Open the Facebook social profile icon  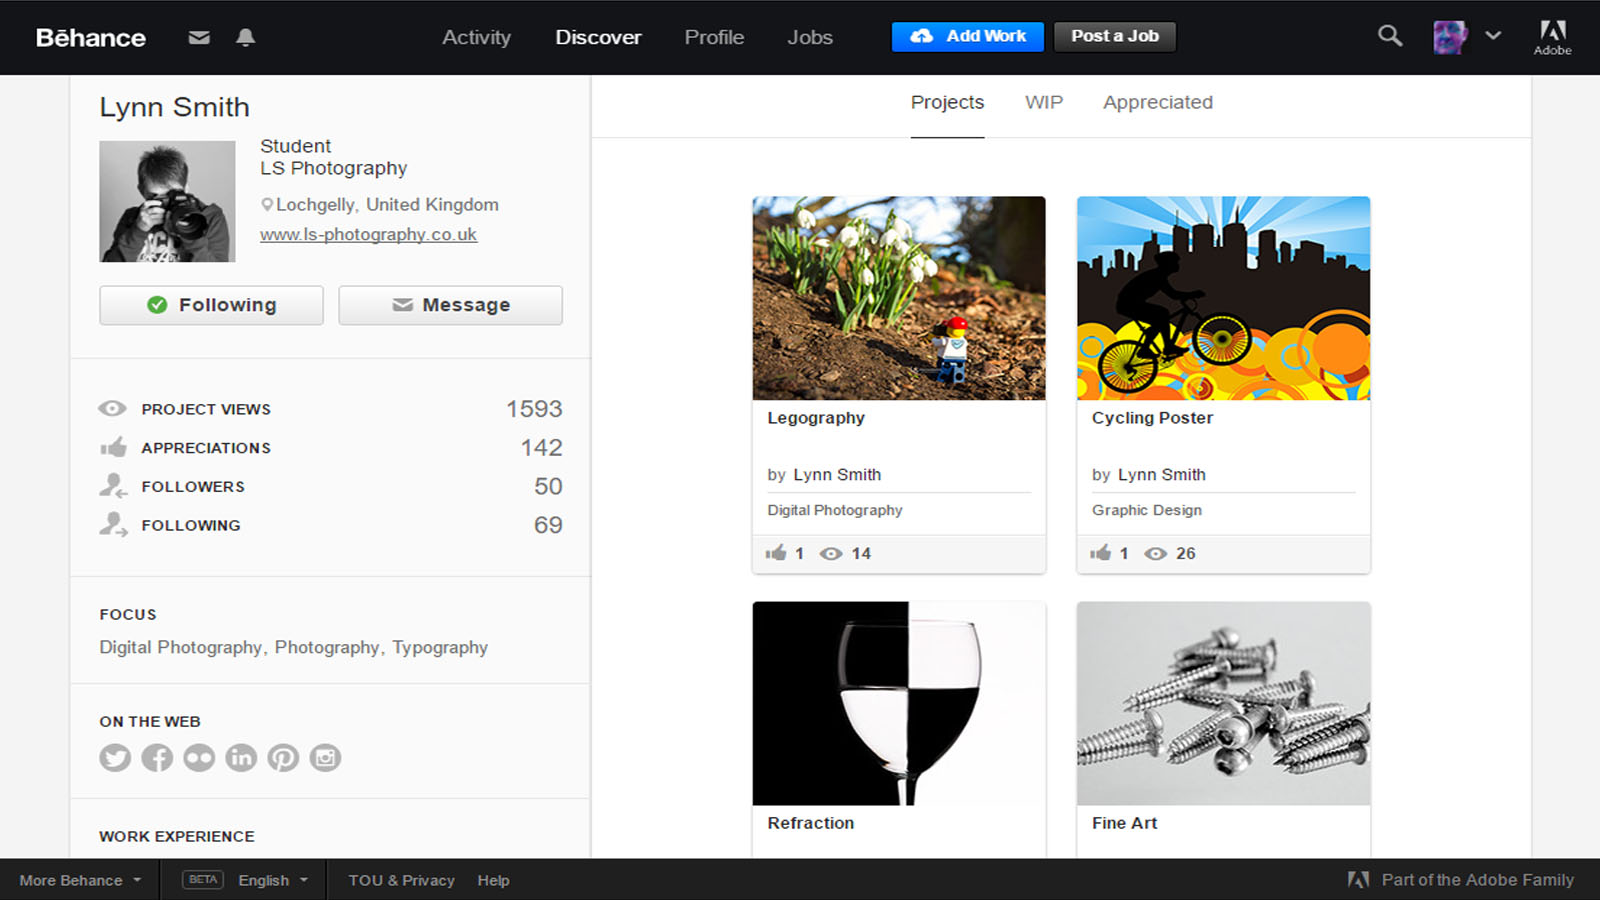(x=157, y=758)
